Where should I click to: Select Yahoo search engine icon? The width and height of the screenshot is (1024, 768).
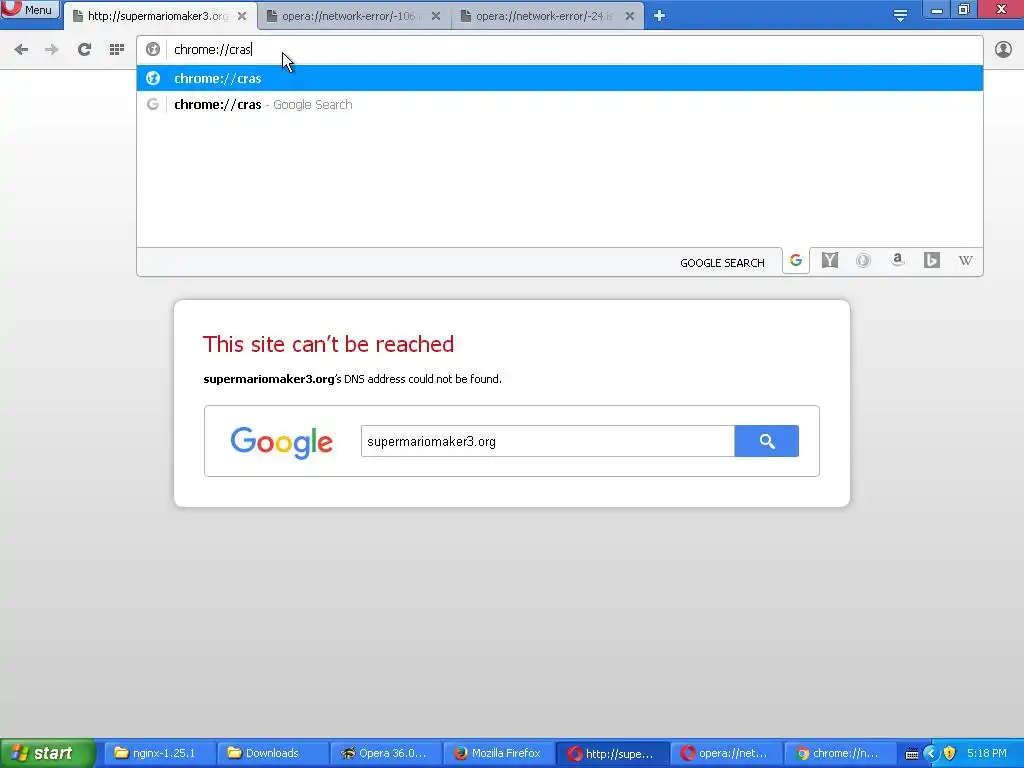829,261
